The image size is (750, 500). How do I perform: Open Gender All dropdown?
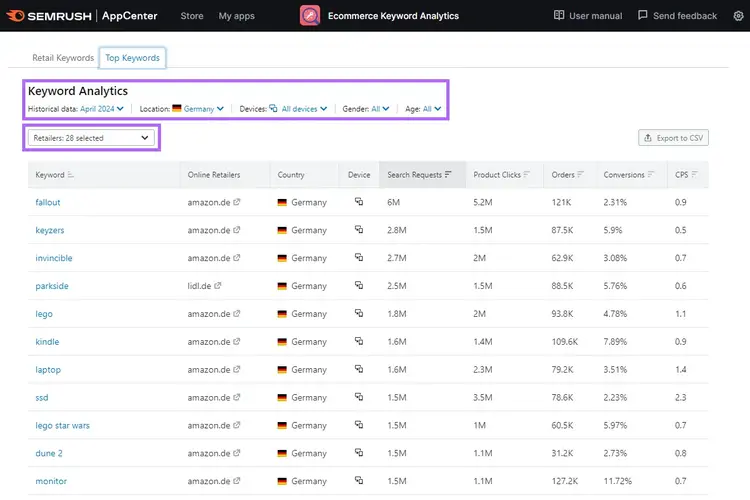[x=380, y=109]
